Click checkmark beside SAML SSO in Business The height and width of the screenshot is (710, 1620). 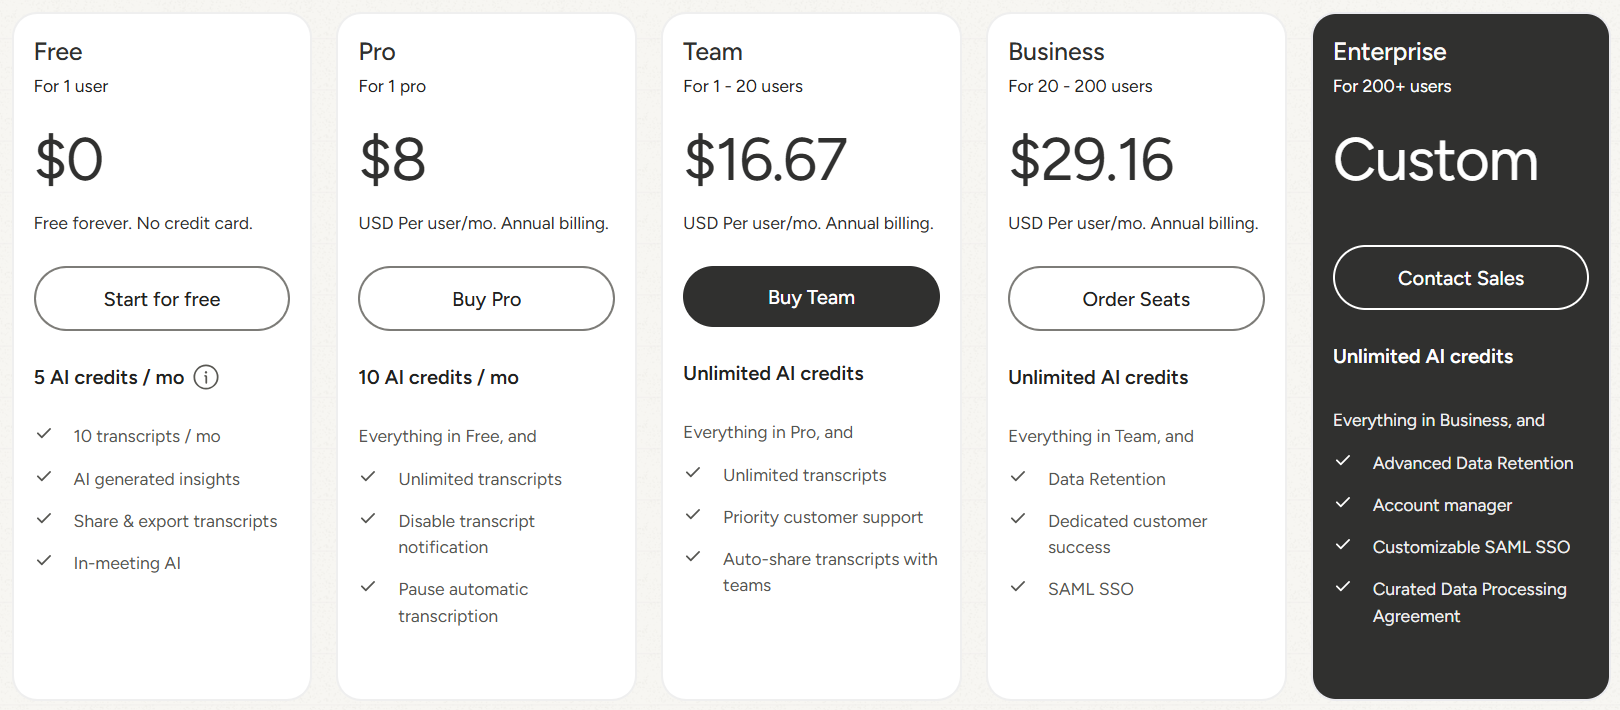click(1018, 587)
